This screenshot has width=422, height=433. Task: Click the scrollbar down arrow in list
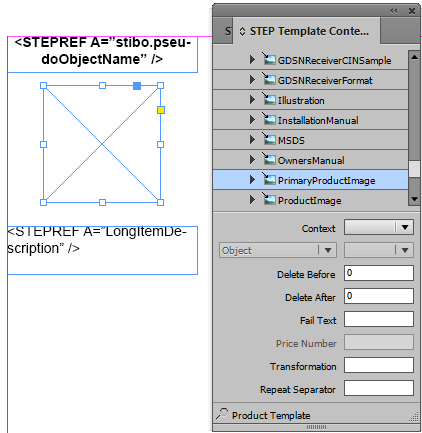(414, 199)
